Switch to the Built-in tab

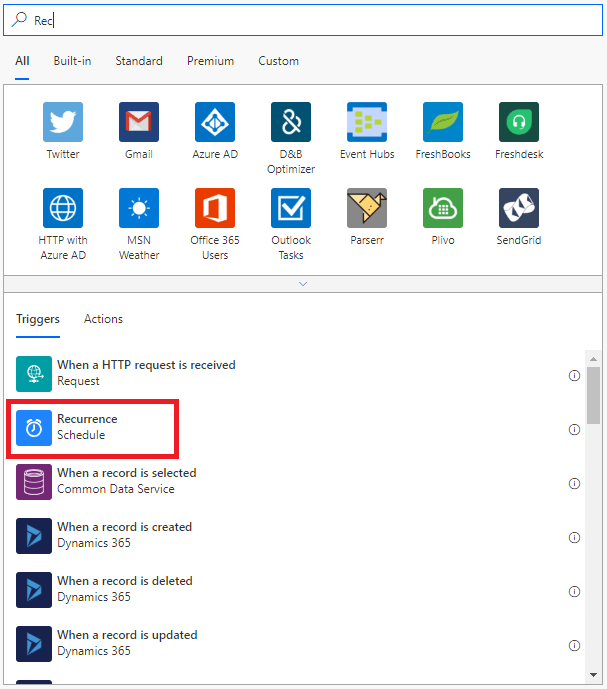click(73, 61)
